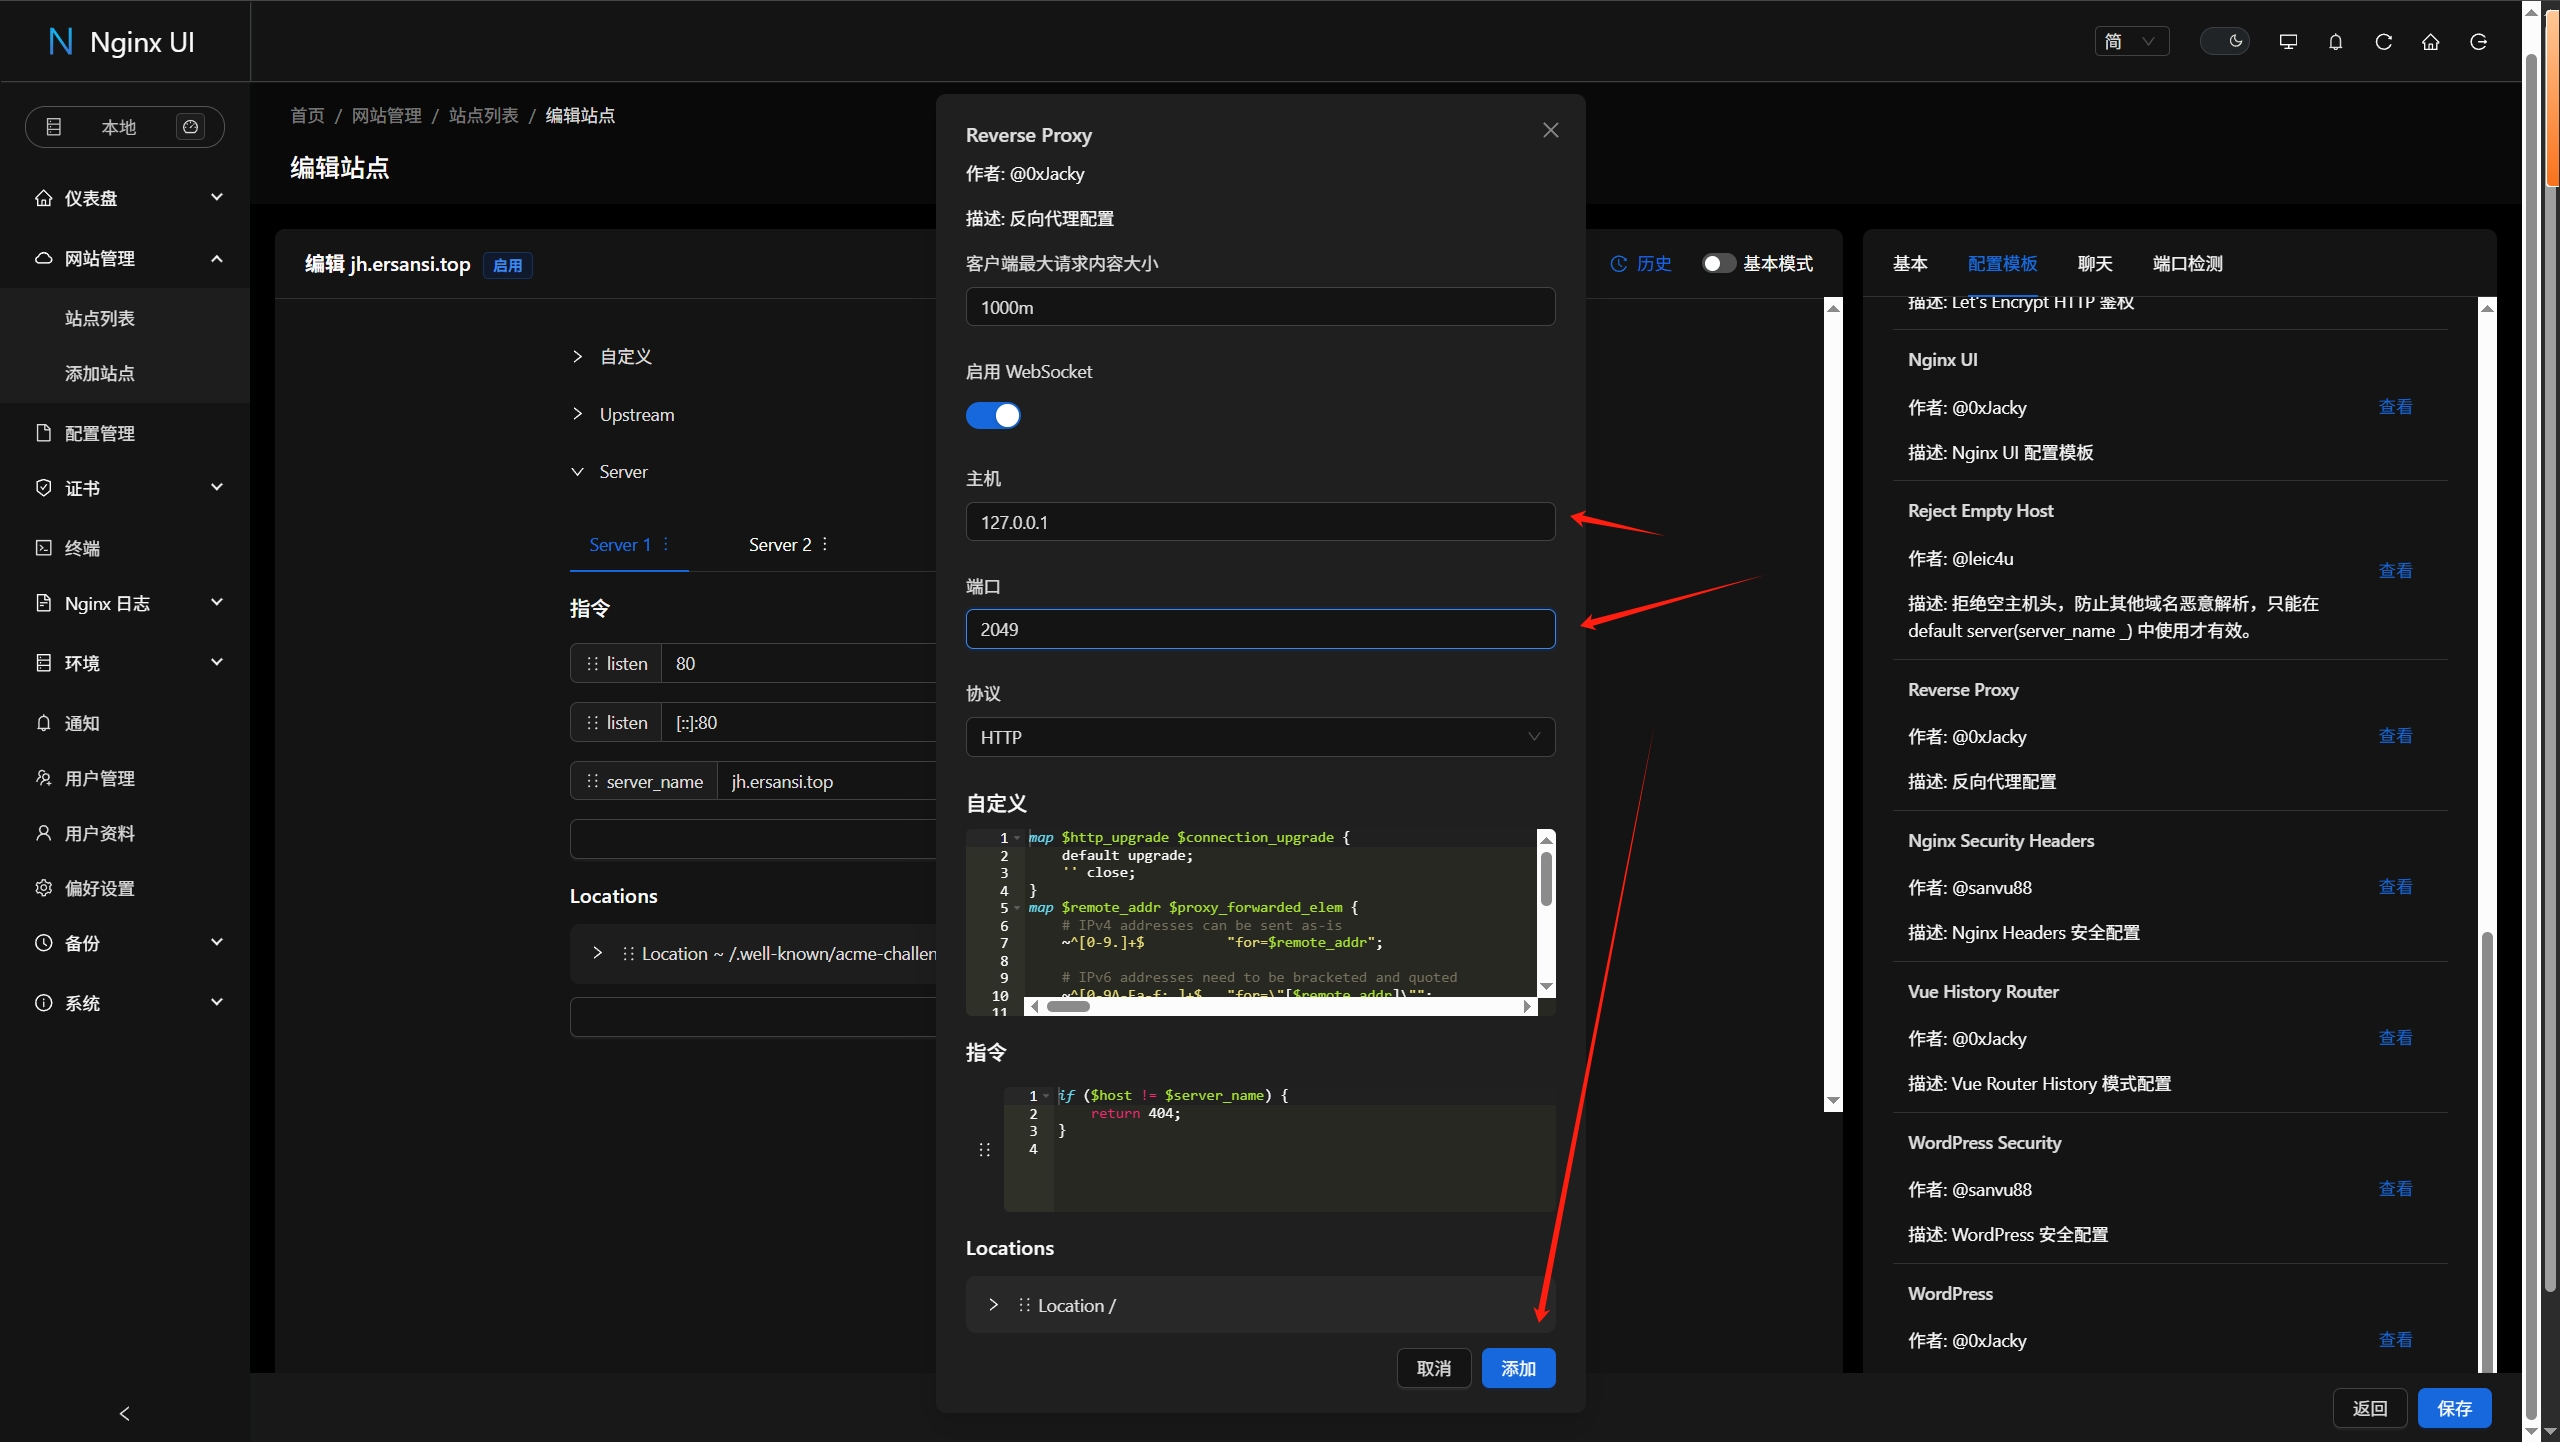The height and width of the screenshot is (1442, 2560).
Task: Expand the Location / row in dialog
Action: point(1260,1305)
